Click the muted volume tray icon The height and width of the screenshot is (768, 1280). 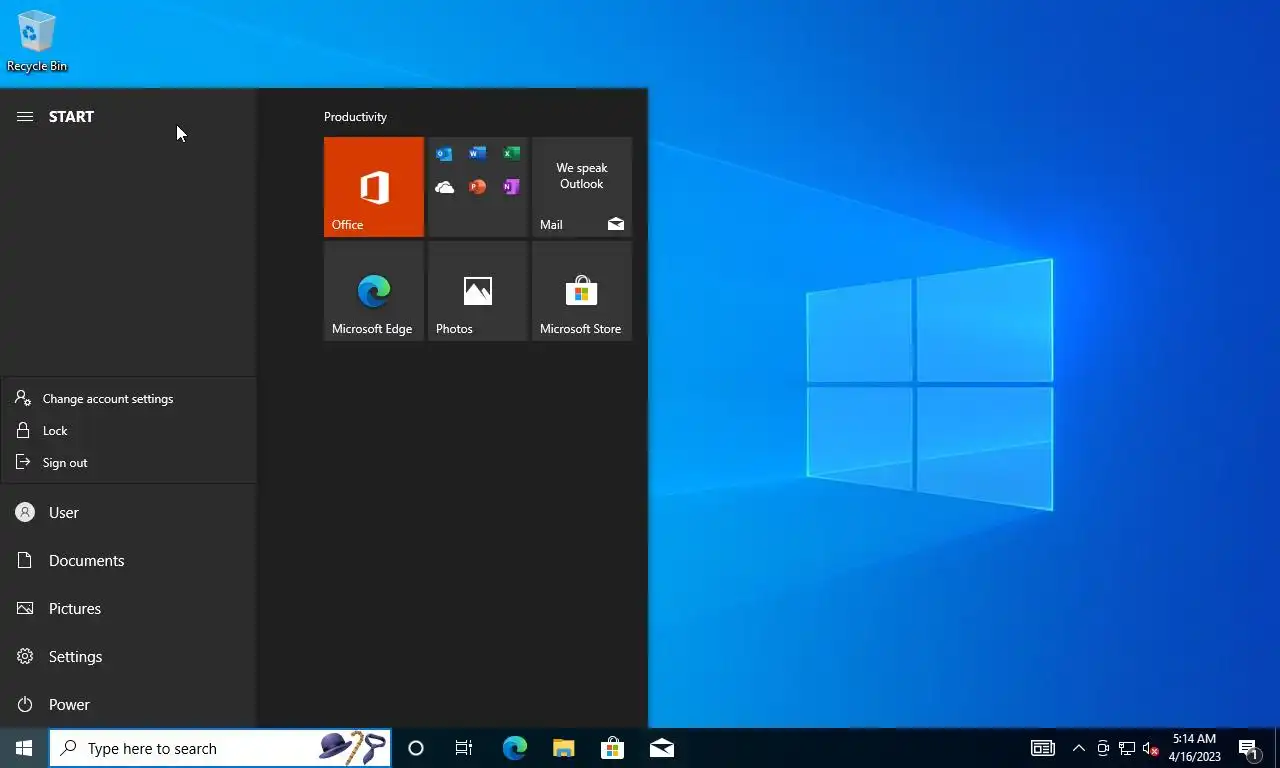tap(1151, 748)
